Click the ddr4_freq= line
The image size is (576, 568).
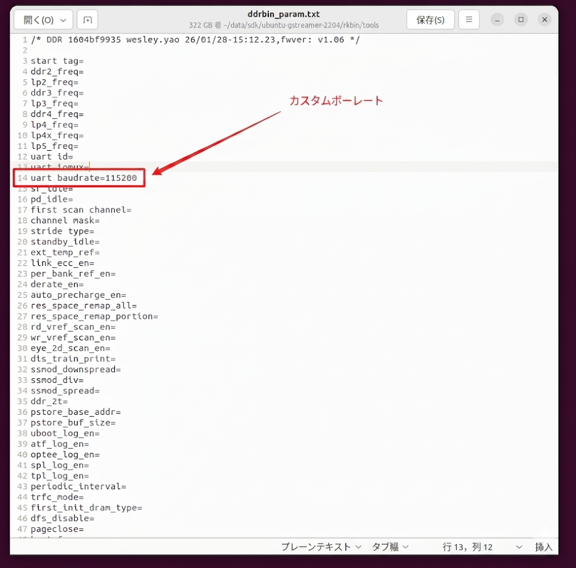[57, 114]
